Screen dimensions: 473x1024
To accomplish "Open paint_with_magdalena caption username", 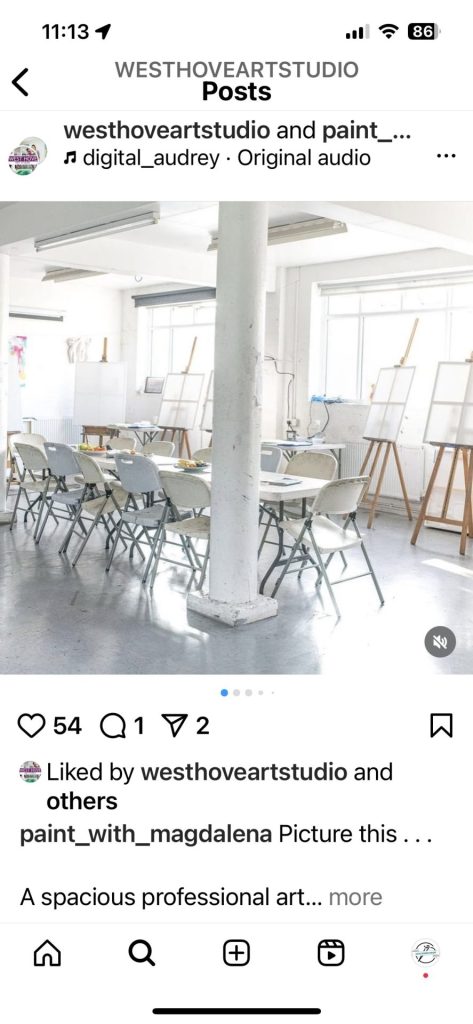I will [146, 834].
